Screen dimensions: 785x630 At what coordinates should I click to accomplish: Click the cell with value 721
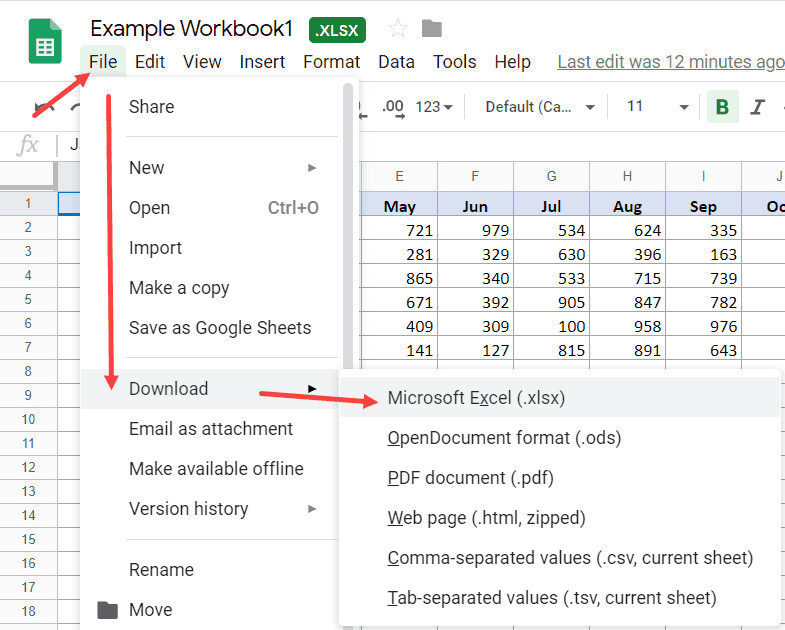400,230
